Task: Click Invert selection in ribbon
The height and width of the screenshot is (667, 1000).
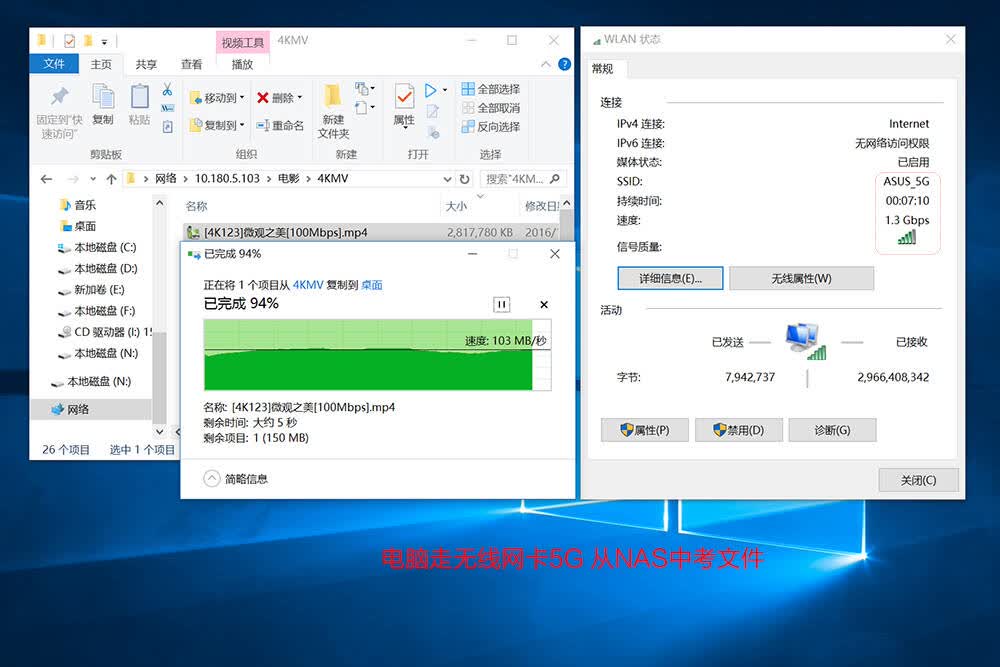Action: click(490, 127)
